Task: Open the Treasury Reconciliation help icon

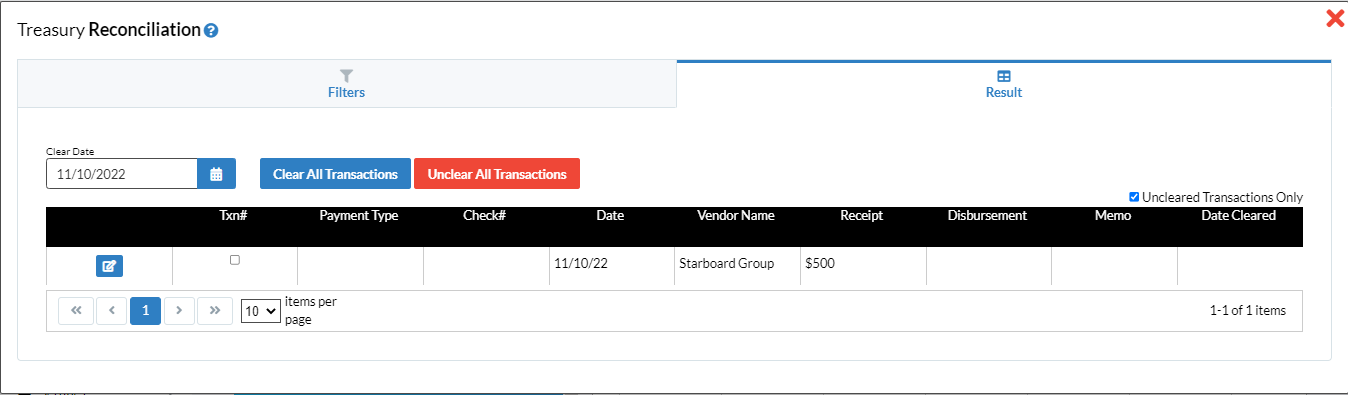Action: pos(211,31)
